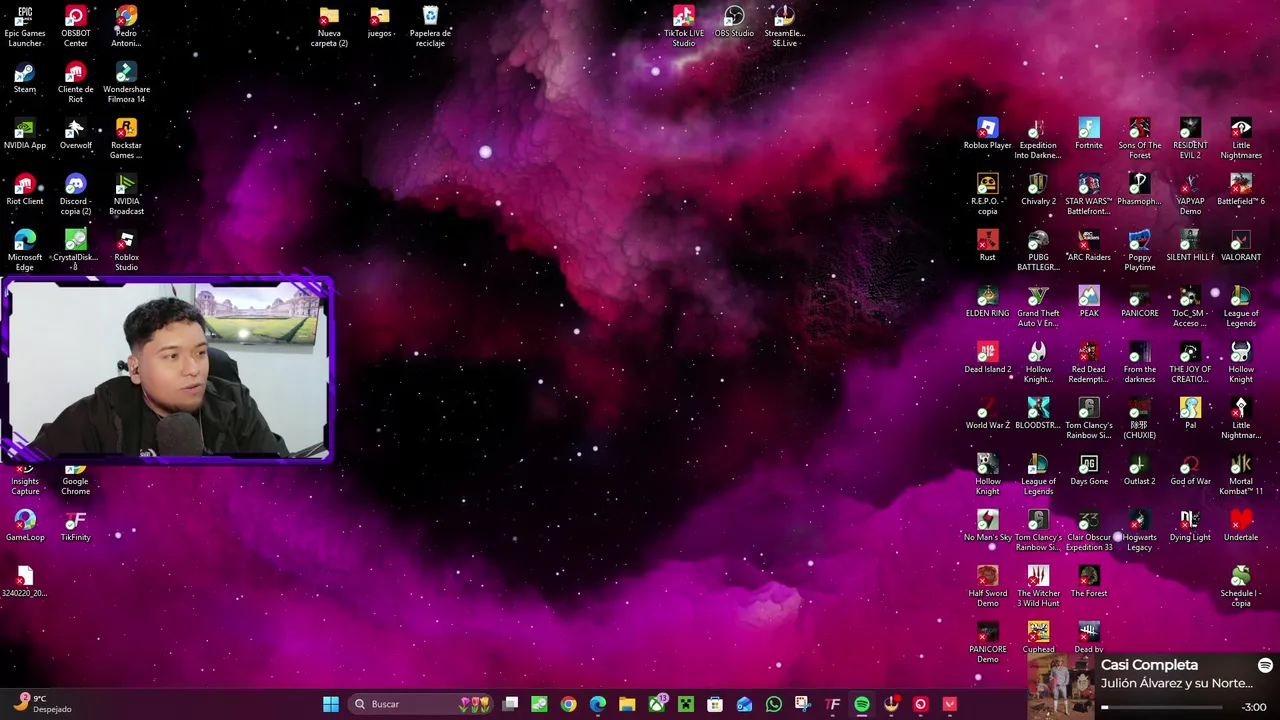
Task: Select Discord - copia (2) icon
Action: [75, 194]
